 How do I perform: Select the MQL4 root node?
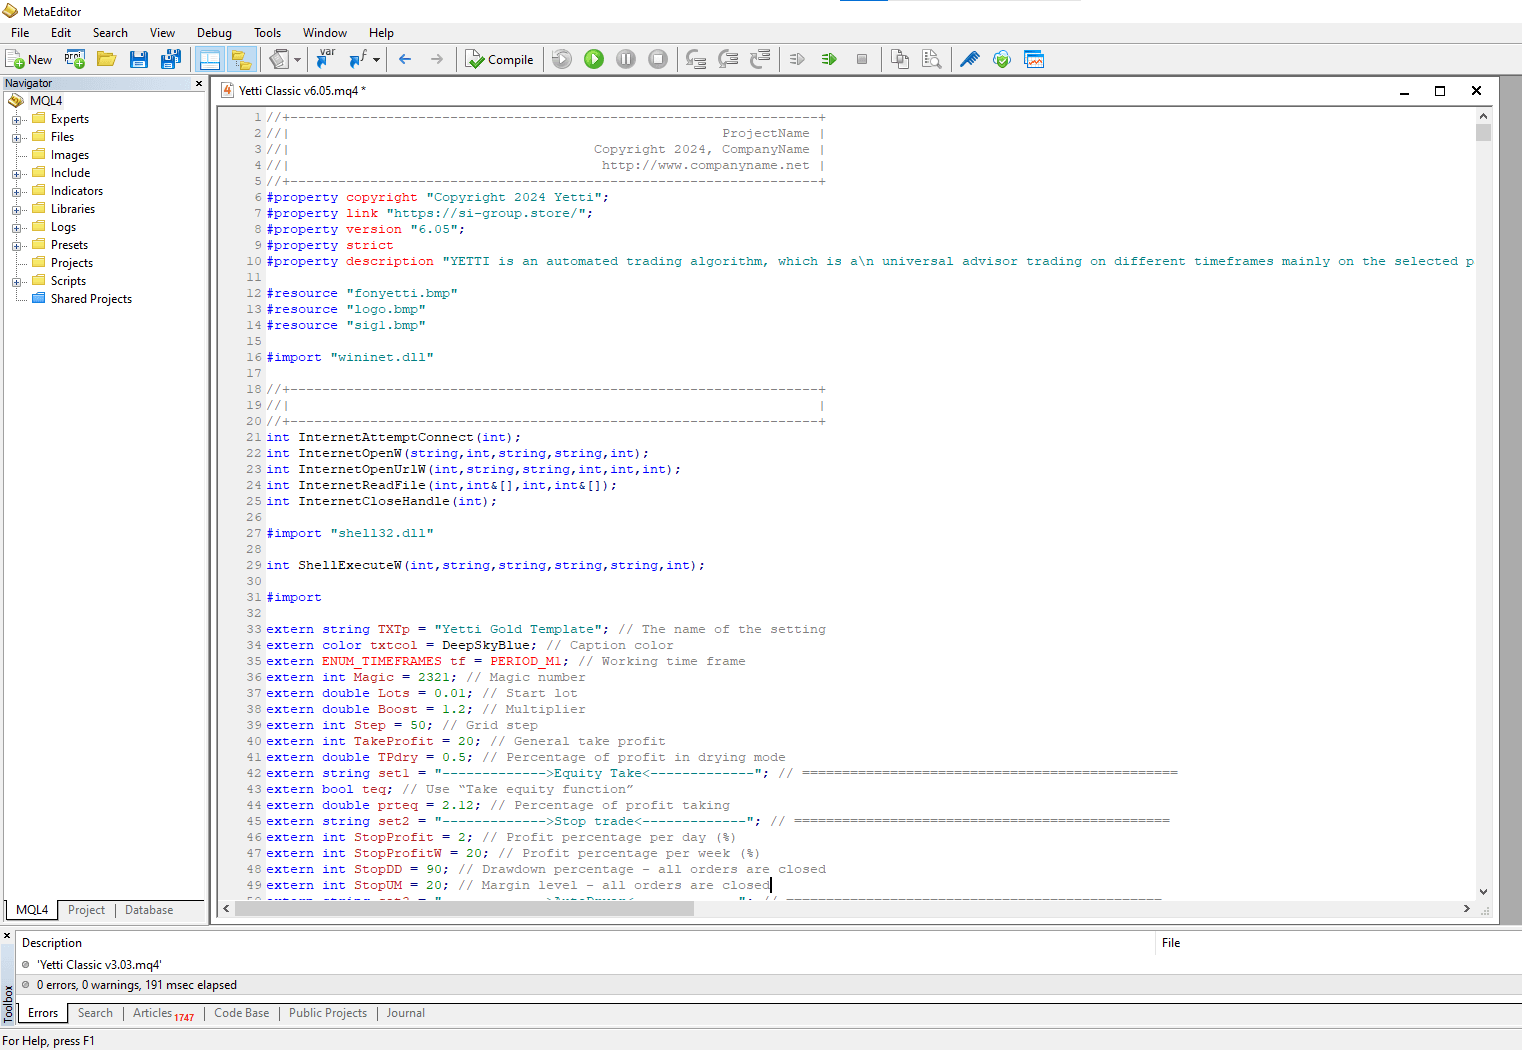click(x=45, y=101)
